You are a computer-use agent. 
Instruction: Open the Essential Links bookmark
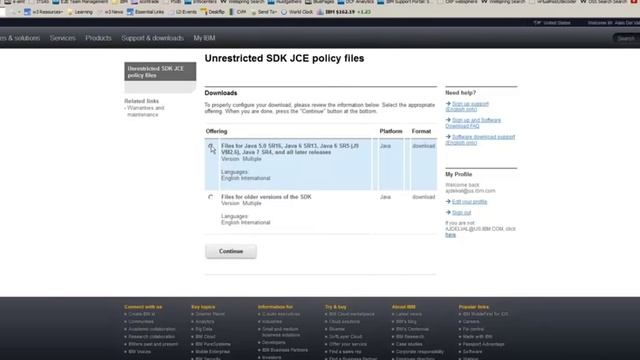145,12
